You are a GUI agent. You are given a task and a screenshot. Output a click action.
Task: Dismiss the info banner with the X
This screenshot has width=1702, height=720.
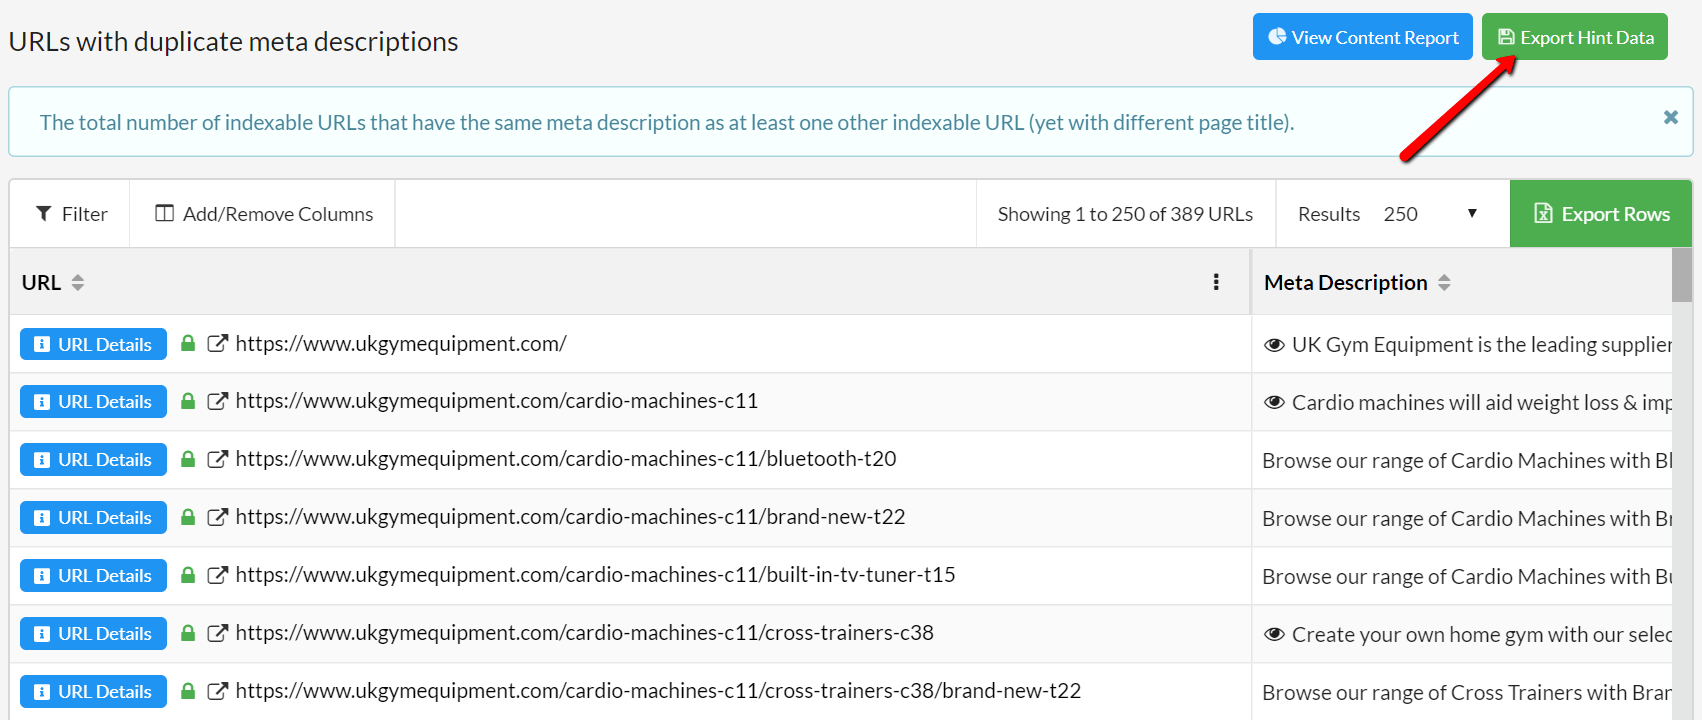[1670, 117]
